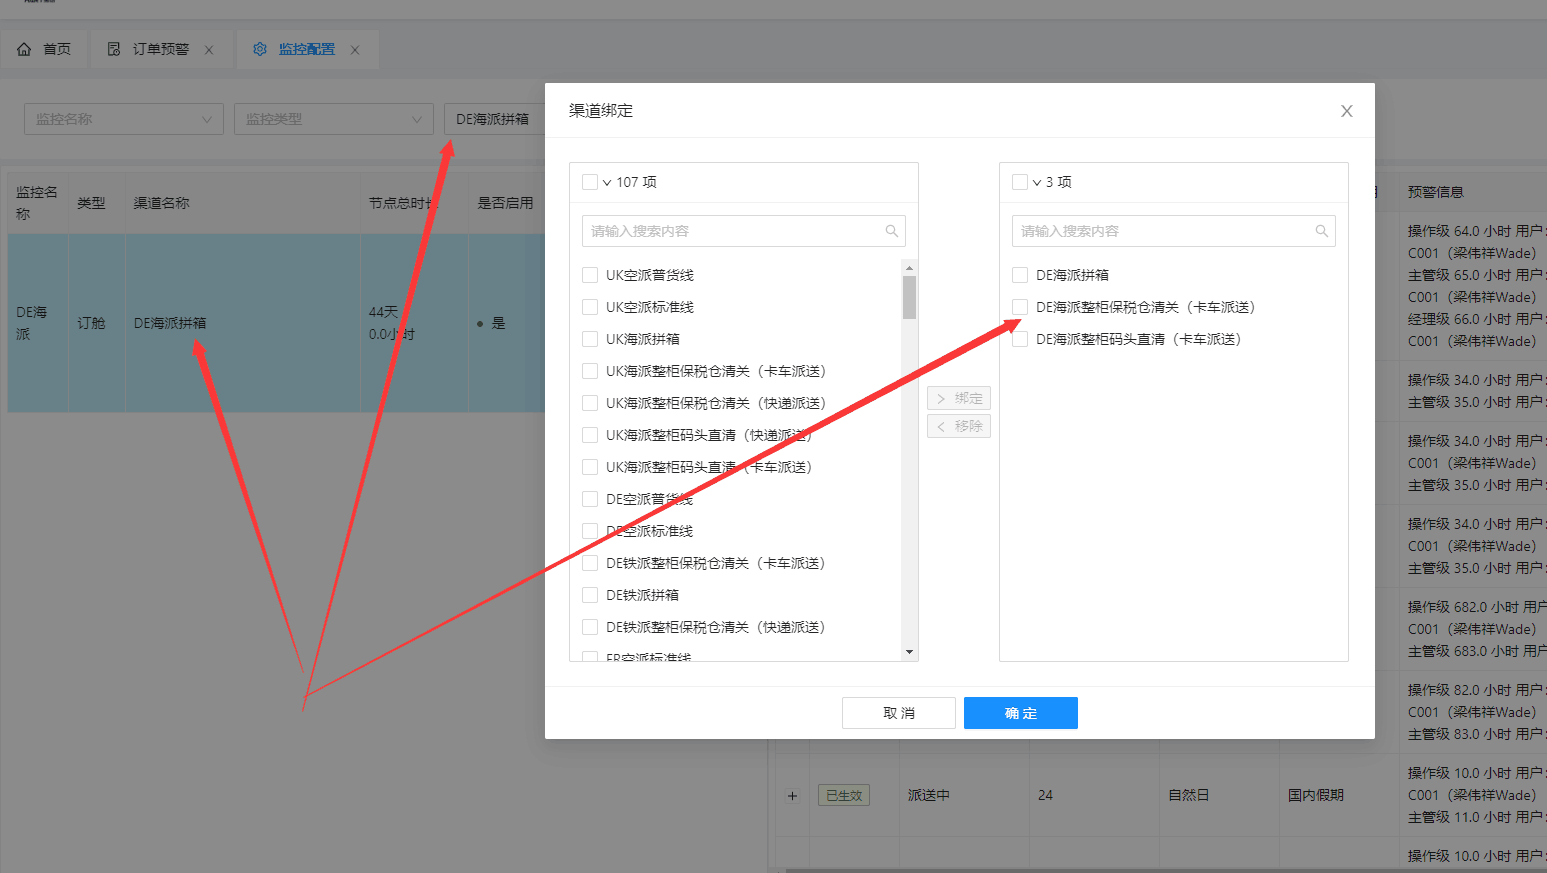Switch to the 订单预警 tab

160,49
